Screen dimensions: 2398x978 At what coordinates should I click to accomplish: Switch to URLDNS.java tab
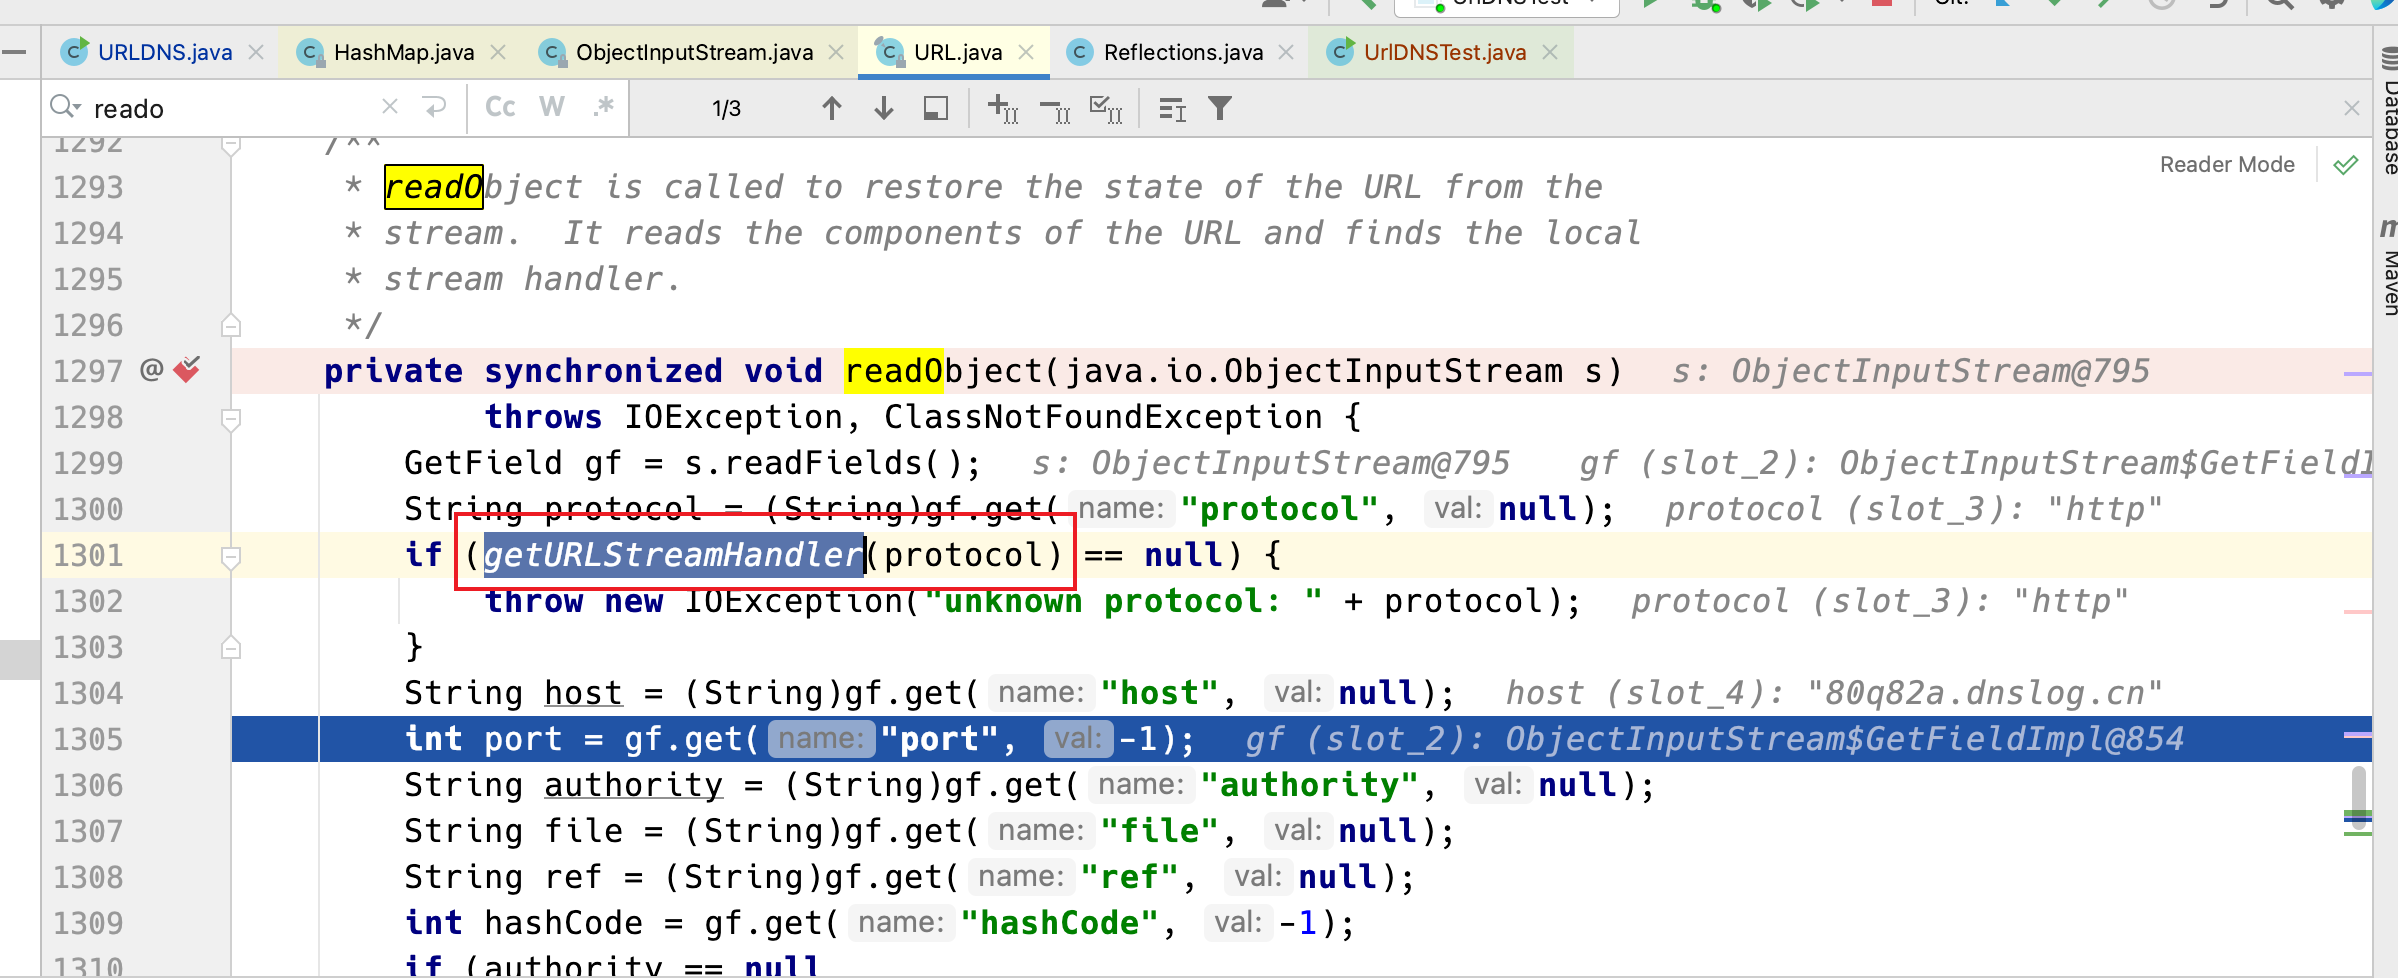click(x=165, y=52)
